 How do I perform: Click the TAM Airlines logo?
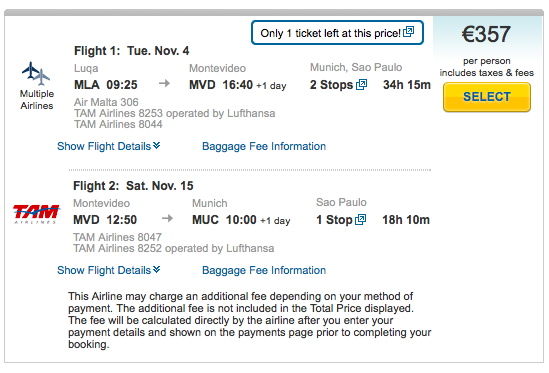pos(36,214)
